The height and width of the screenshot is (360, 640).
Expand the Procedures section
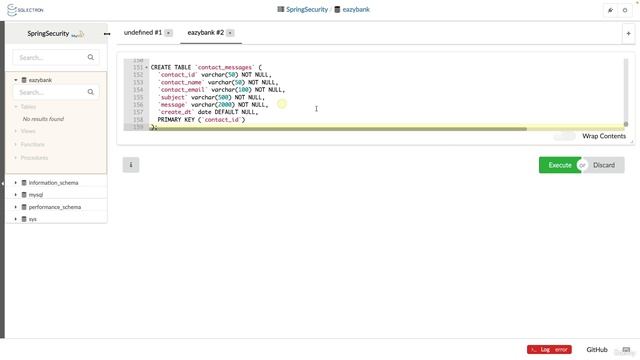pyautogui.click(x=16, y=158)
